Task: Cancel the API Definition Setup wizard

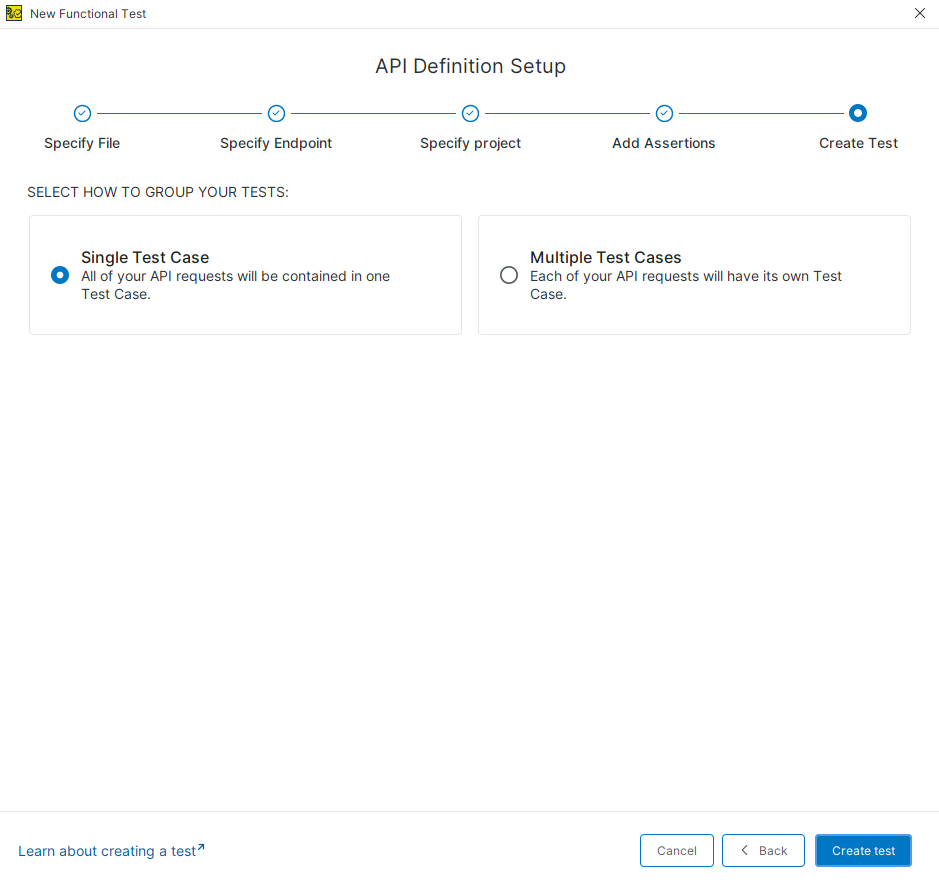Action: coord(677,850)
